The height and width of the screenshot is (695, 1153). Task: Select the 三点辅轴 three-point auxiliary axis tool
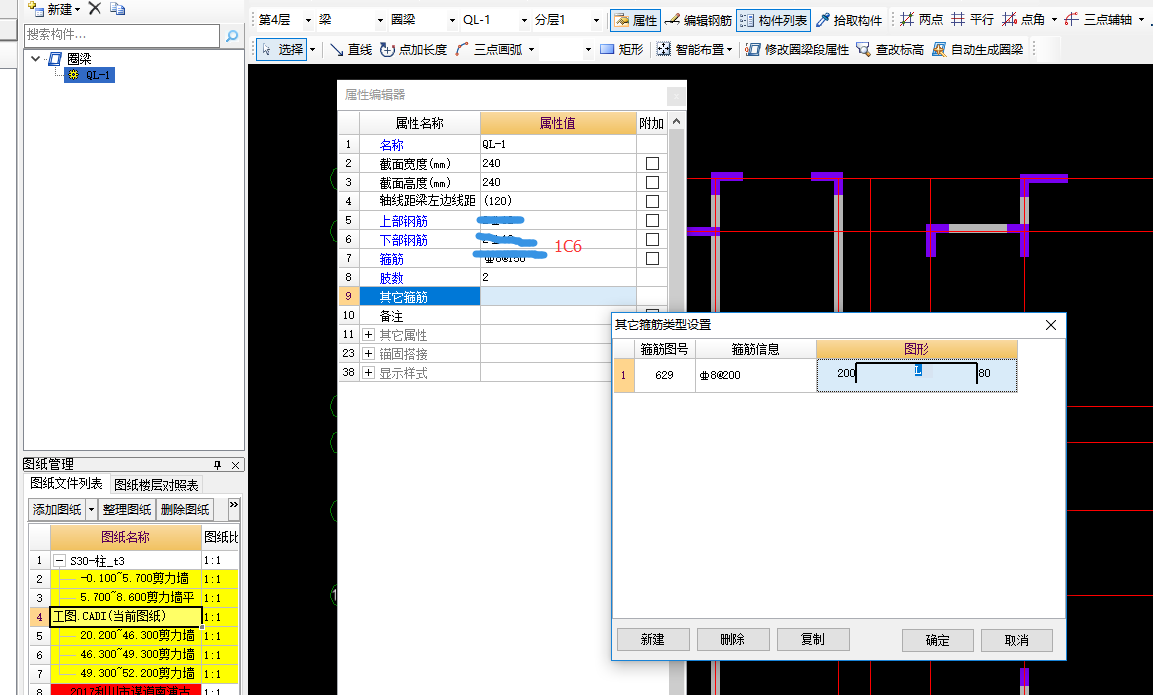click(x=1099, y=20)
